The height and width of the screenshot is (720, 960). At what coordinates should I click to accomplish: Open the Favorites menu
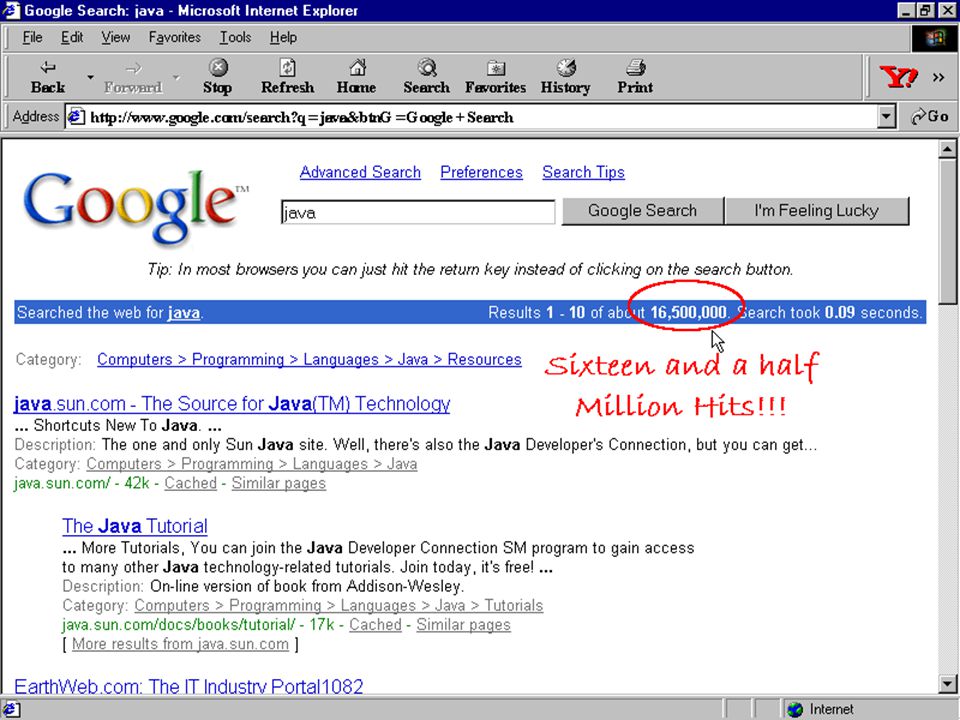(174, 37)
